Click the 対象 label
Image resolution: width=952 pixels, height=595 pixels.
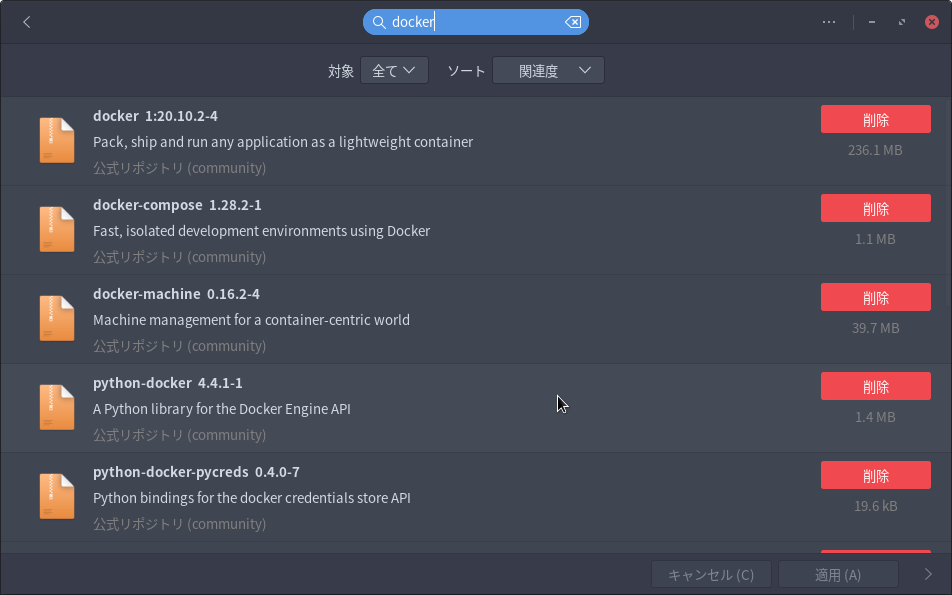(341, 71)
